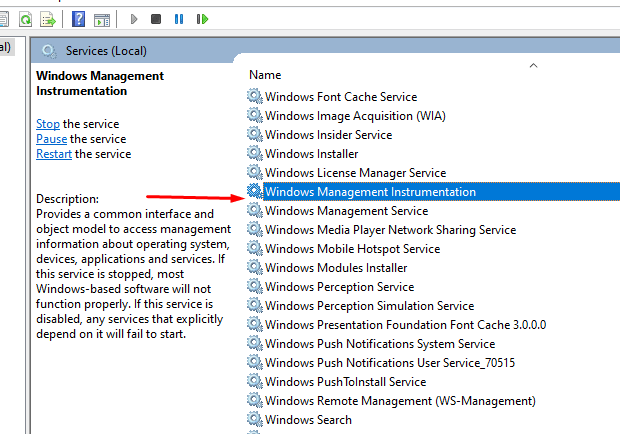Sort services by the Name column header
Viewport: 620px width, 434px height.
coord(265,75)
